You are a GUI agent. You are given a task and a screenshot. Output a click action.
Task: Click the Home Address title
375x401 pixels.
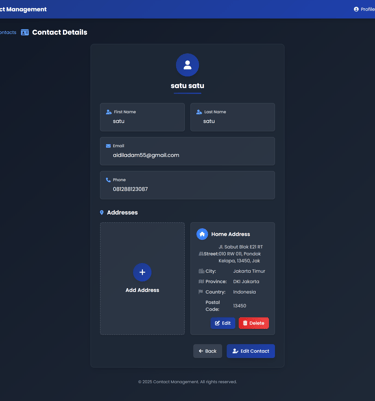click(231, 234)
